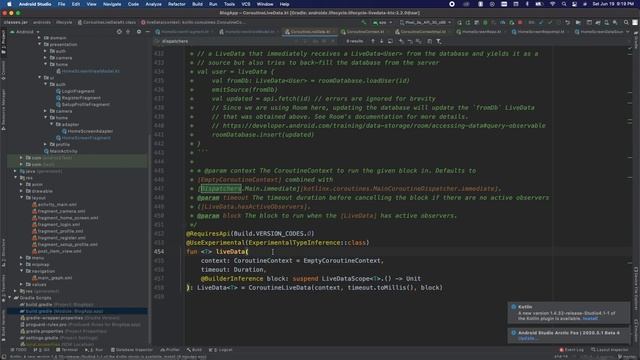Open the Build menu
The width and height of the screenshot is (640, 360).
pyautogui.click(x=198, y=4)
